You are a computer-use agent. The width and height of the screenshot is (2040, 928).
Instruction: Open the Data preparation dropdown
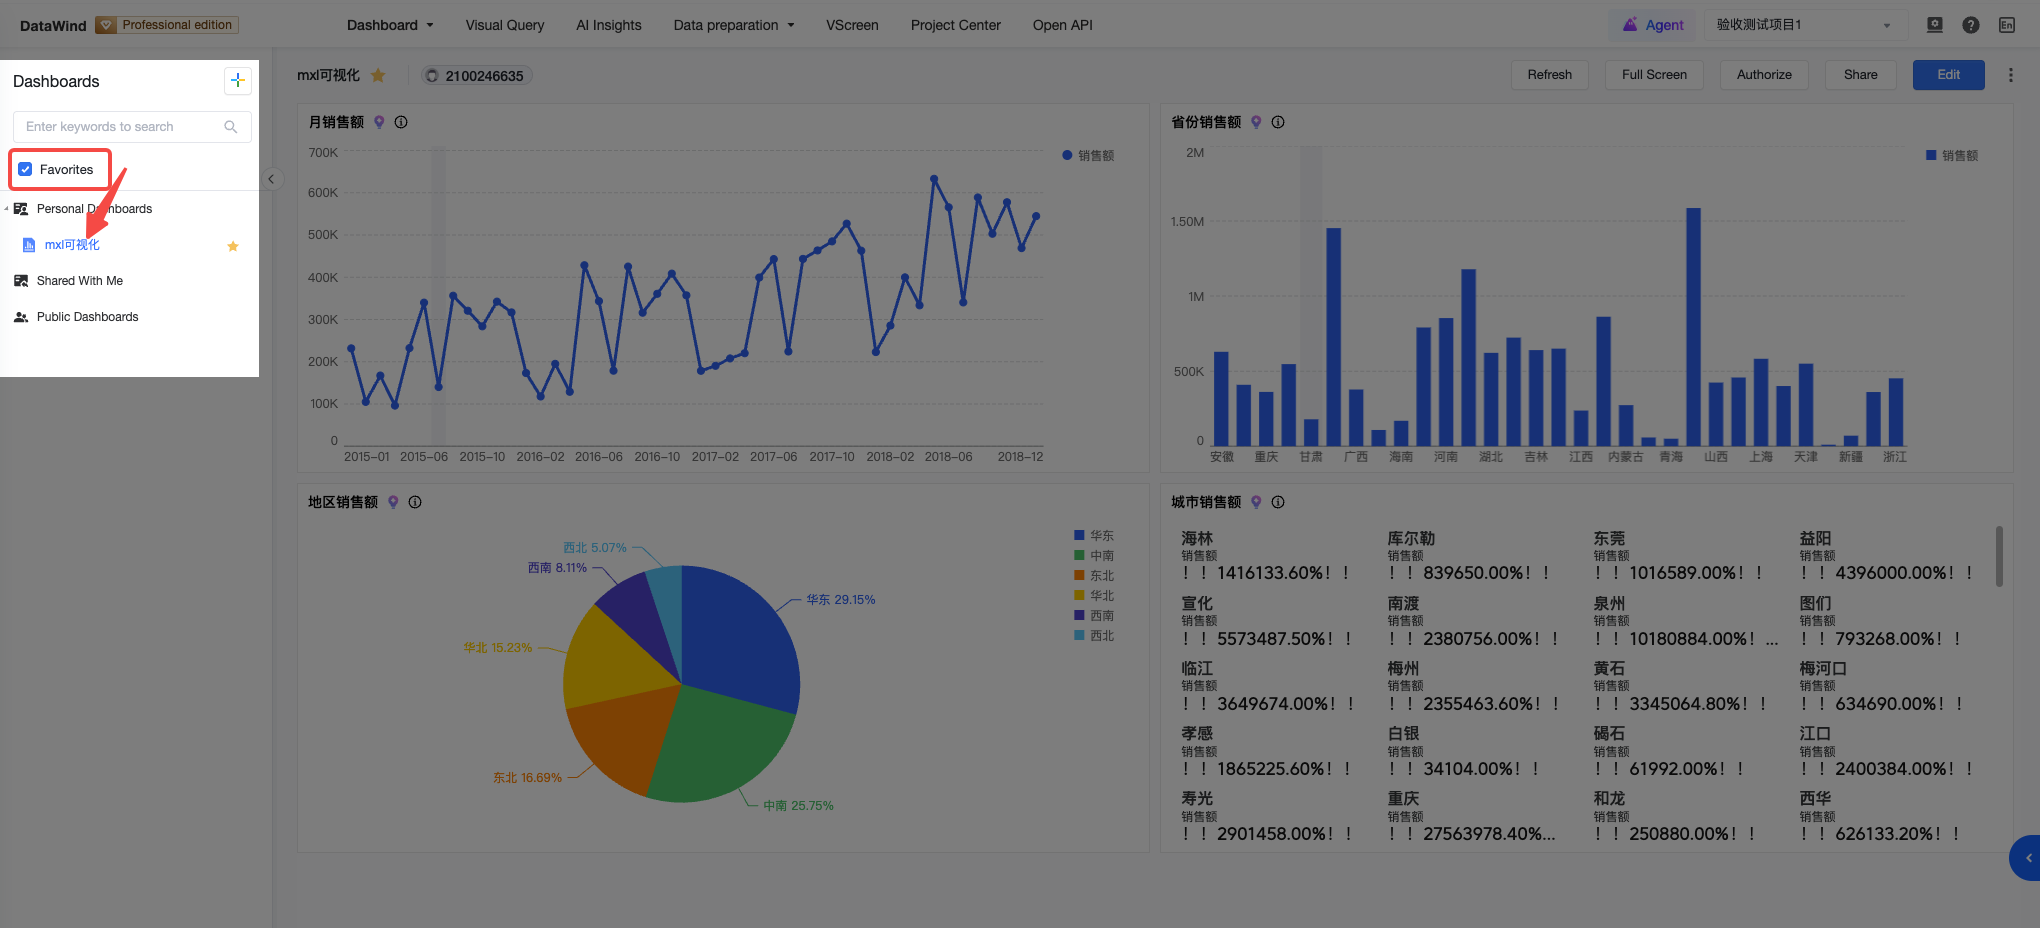(734, 25)
